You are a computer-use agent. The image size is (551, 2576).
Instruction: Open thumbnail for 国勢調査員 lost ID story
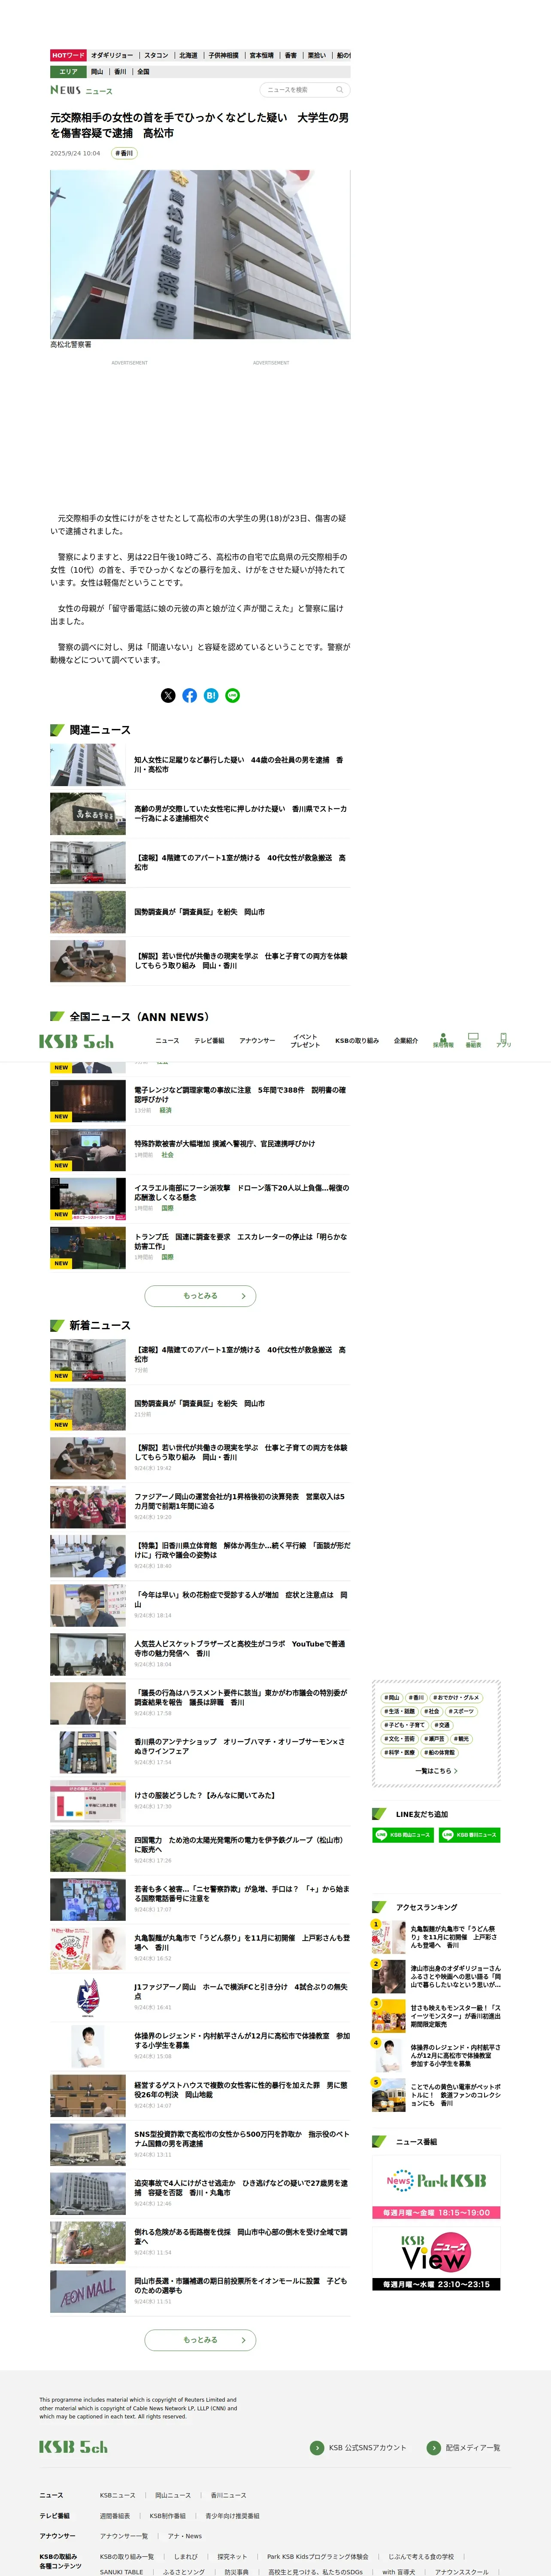(x=88, y=912)
